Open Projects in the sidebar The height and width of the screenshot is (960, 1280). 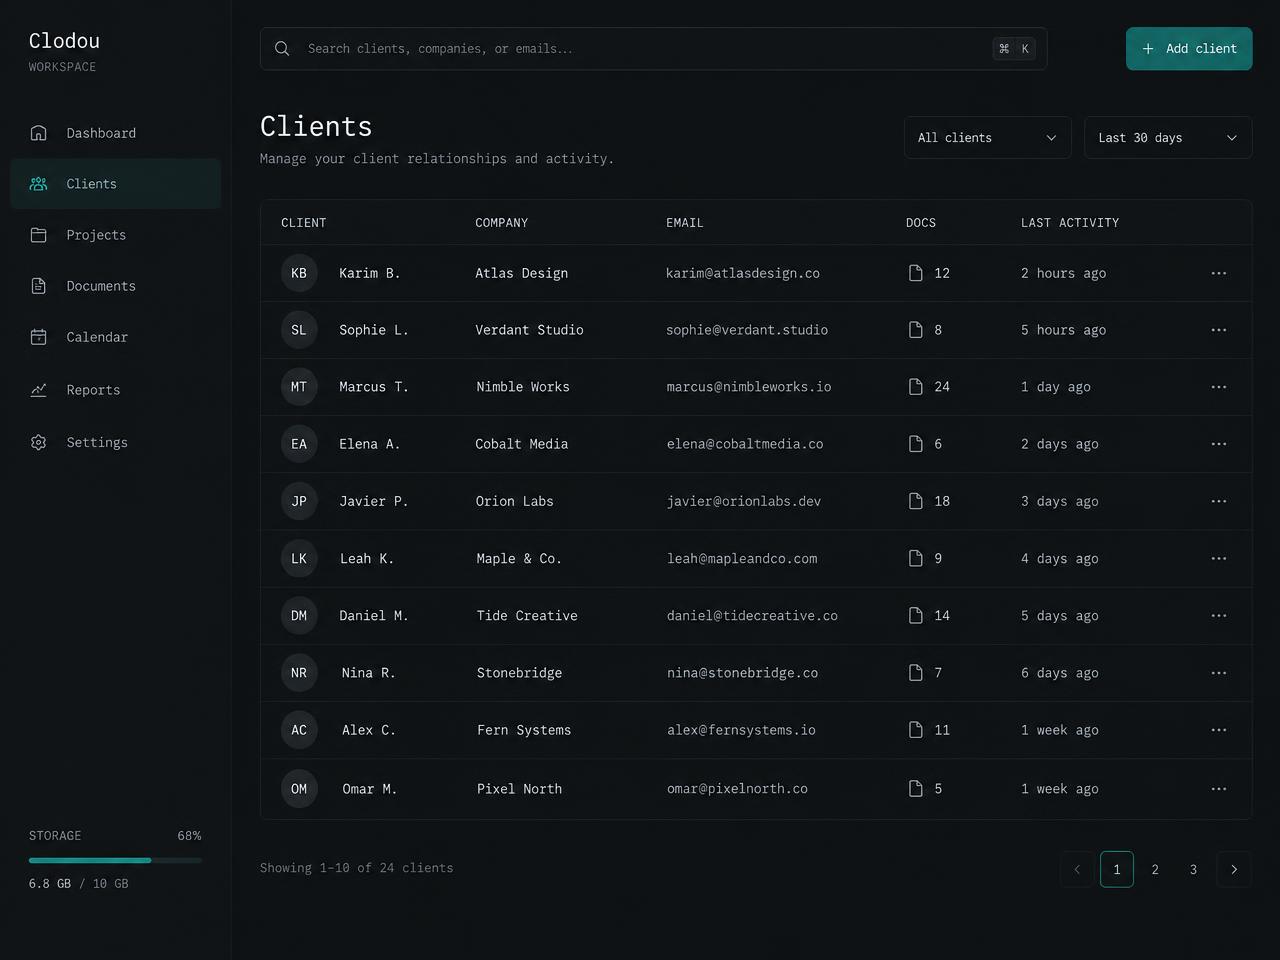116,235
